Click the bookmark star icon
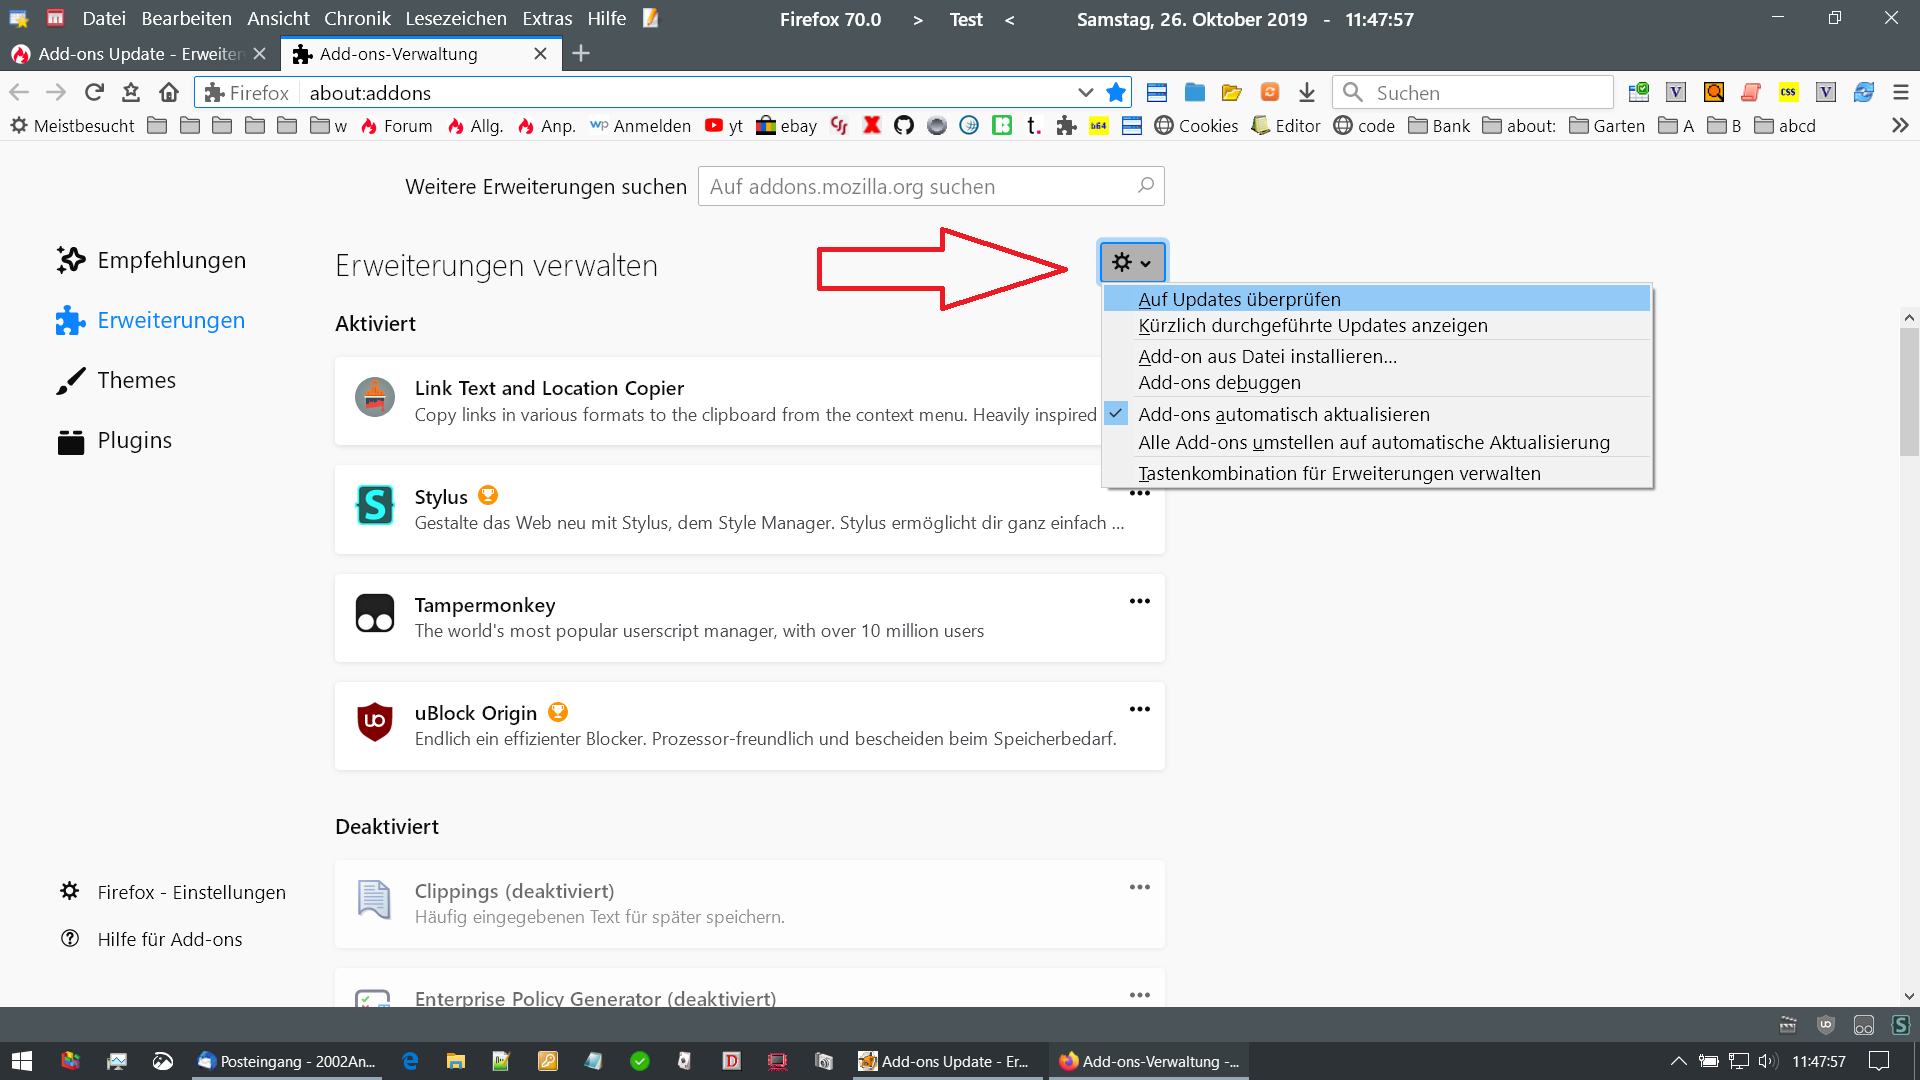Image resolution: width=1920 pixels, height=1080 pixels. 1116,92
